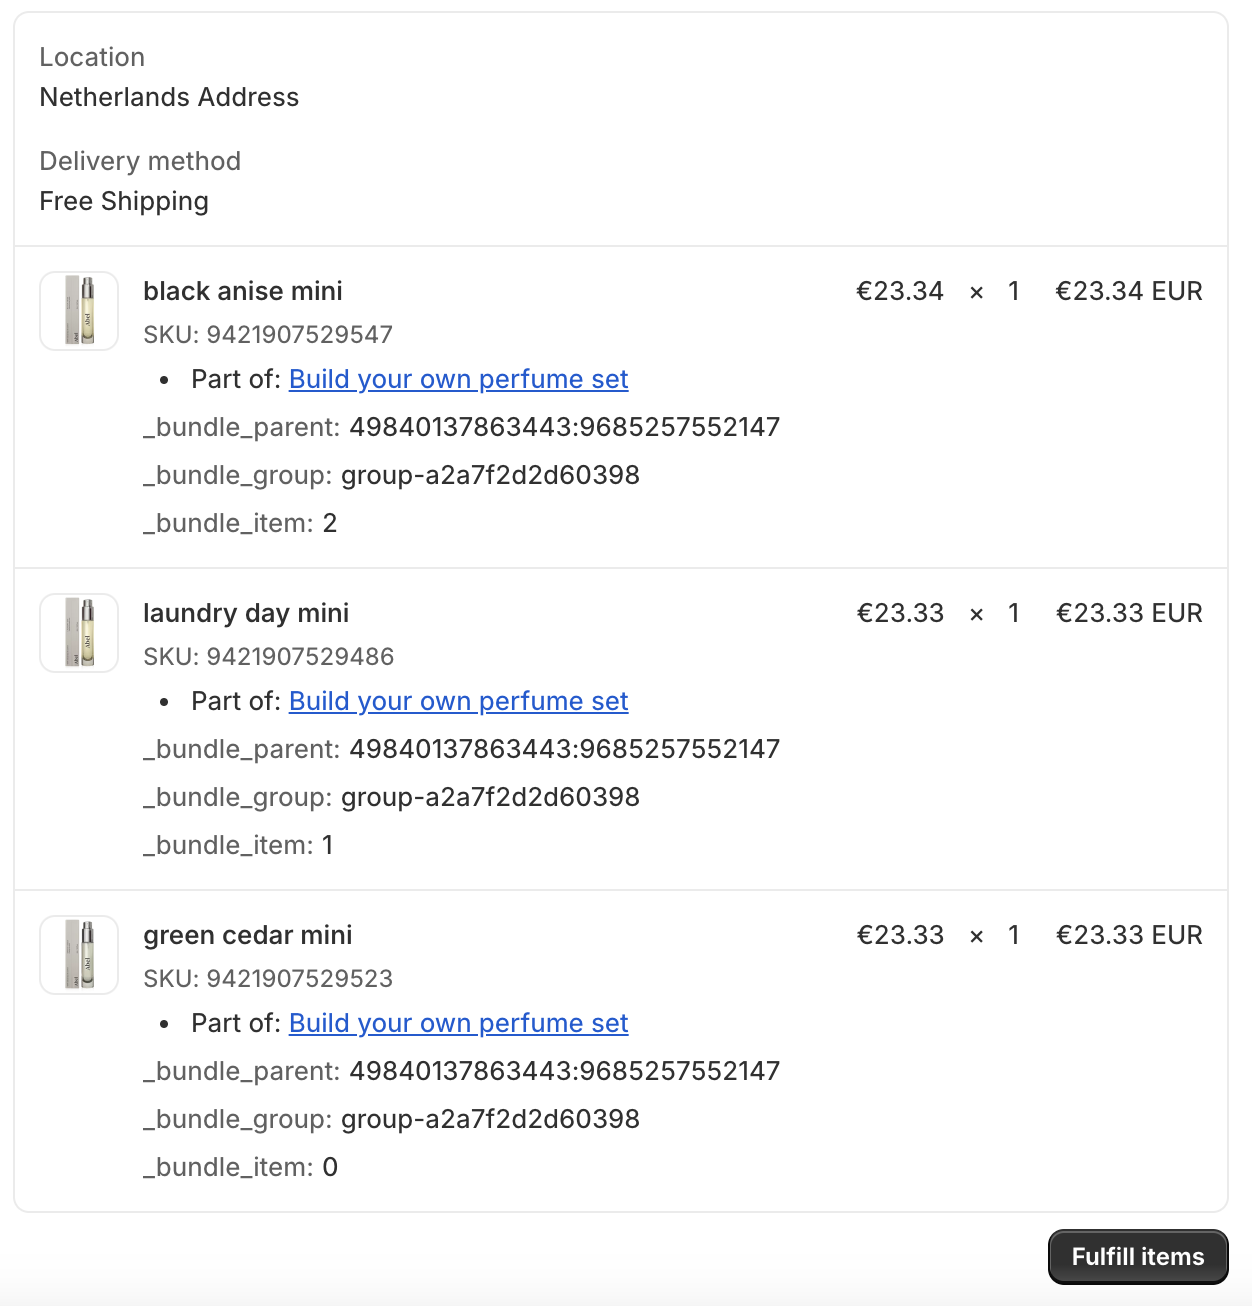Click the quantity value for laundry day mini
1252x1306 pixels.
pyautogui.click(x=1014, y=613)
